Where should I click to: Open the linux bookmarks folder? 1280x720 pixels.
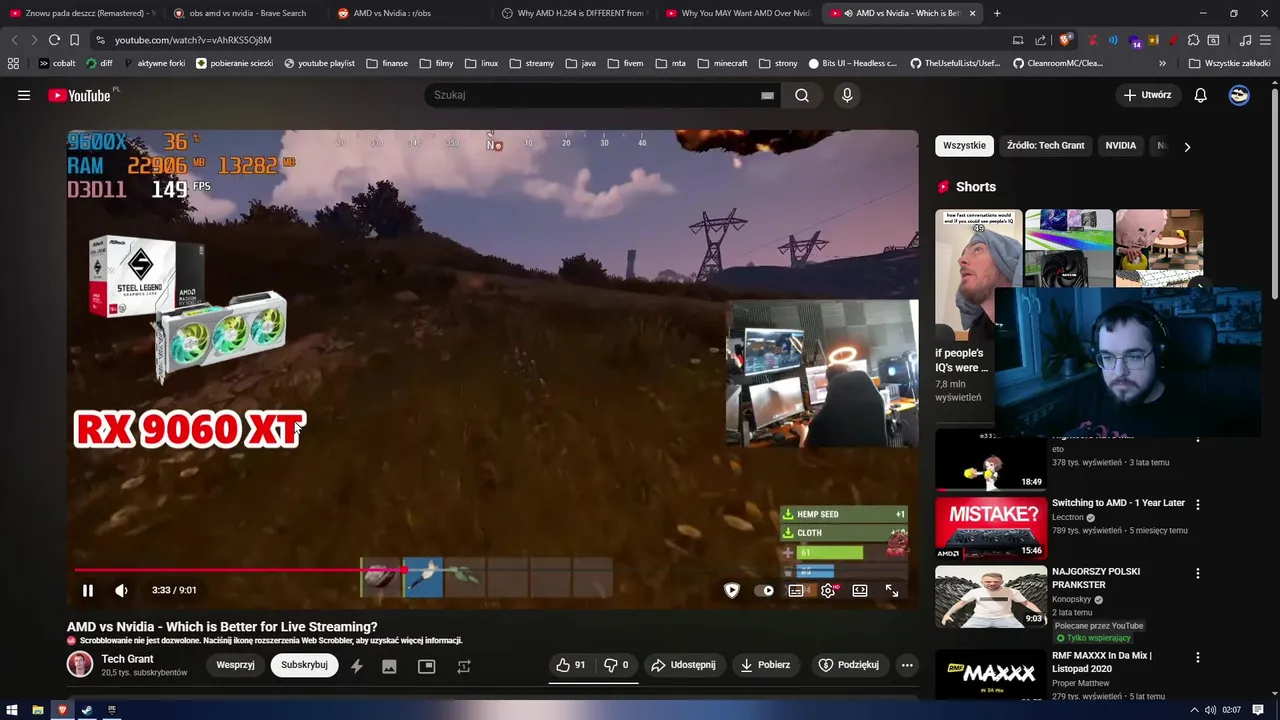point(482,63)
